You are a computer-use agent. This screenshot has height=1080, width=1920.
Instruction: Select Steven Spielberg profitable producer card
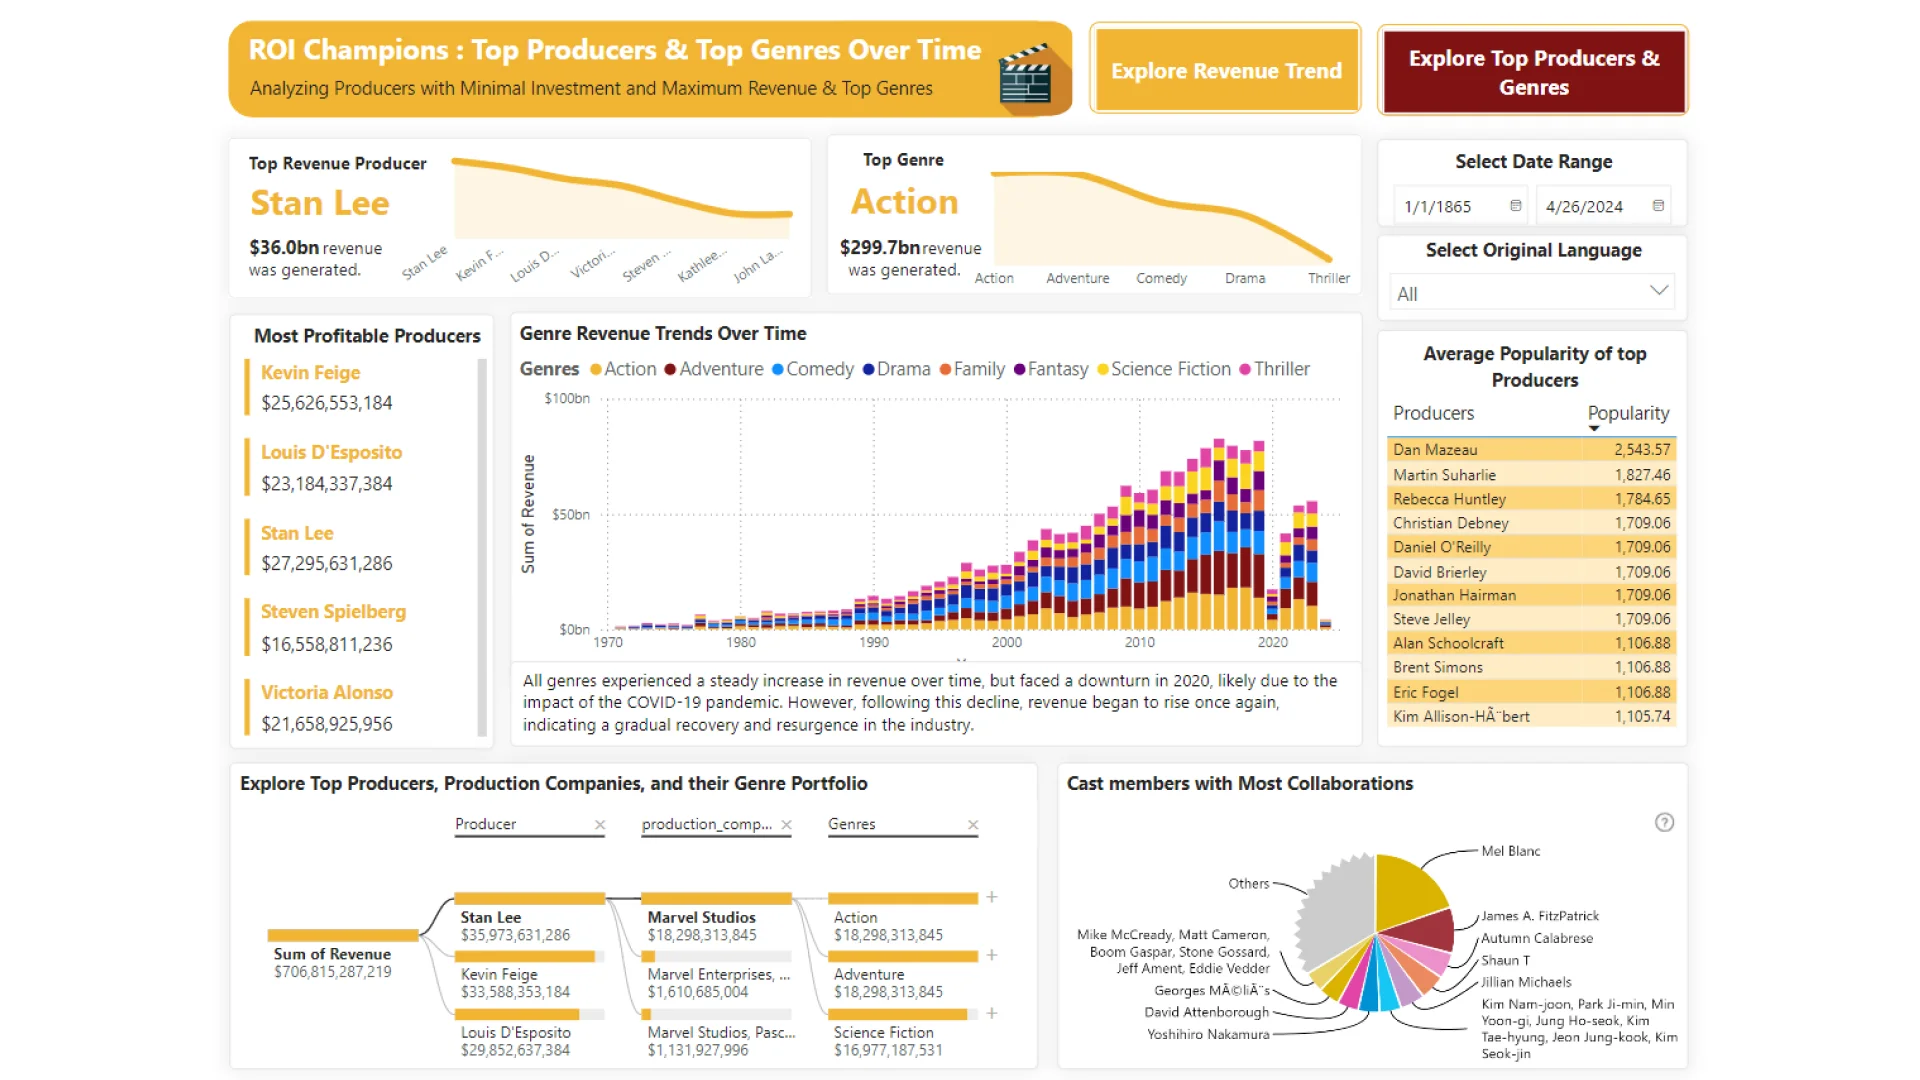coord(360,627)
